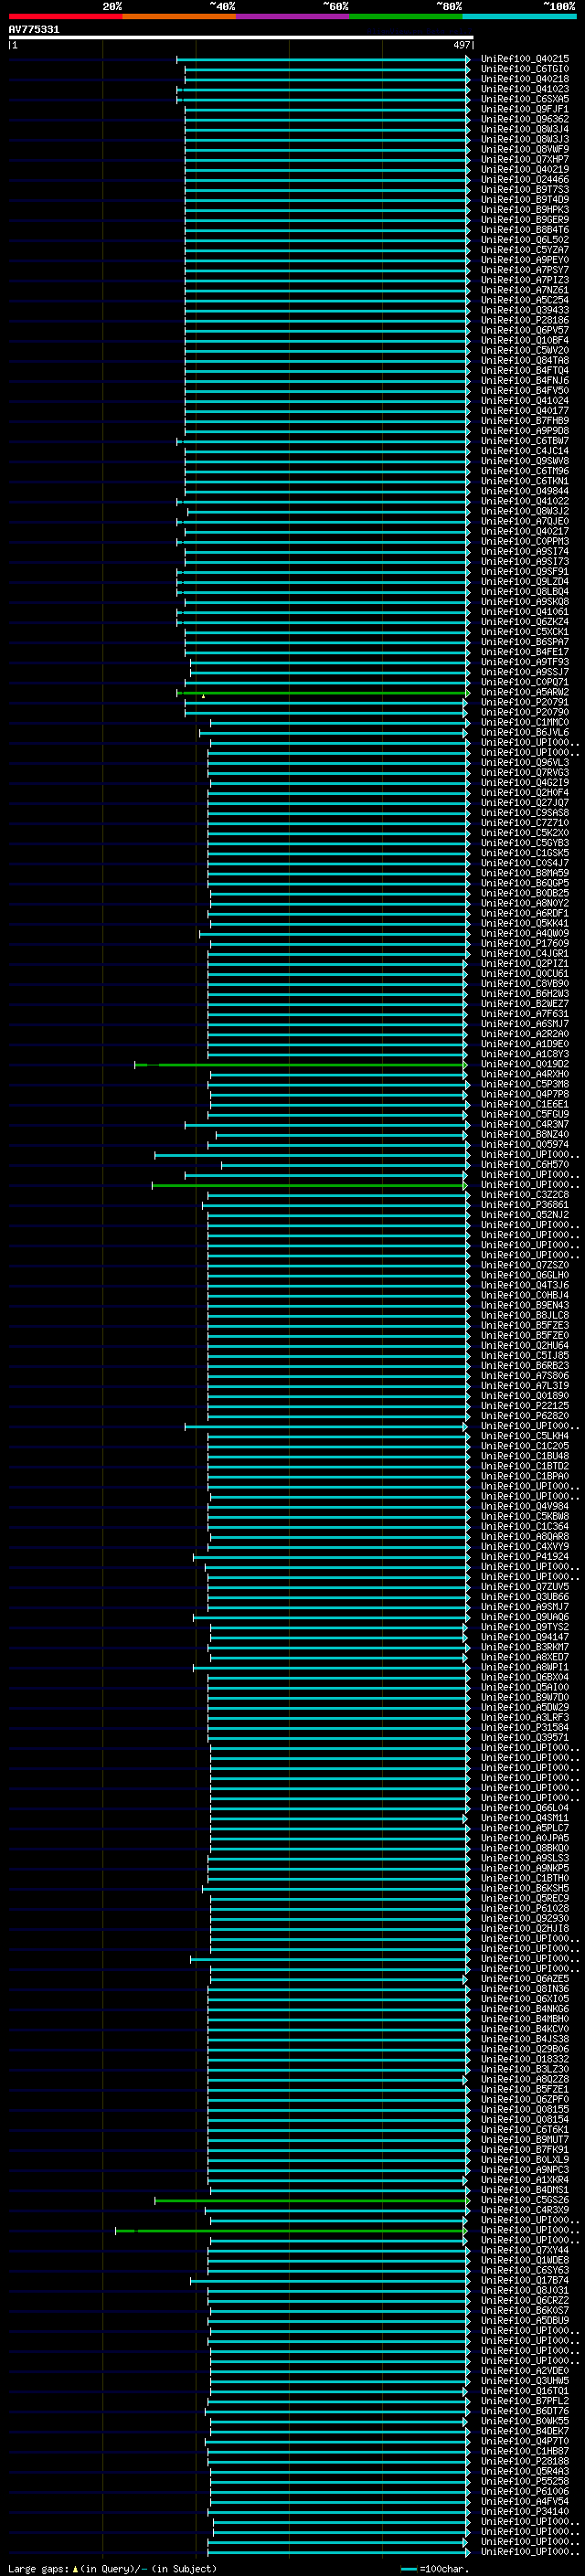Select UniRef100_C5GYB3 entry
This screenshot has width=585, height=2576.
tap(525, 843)
